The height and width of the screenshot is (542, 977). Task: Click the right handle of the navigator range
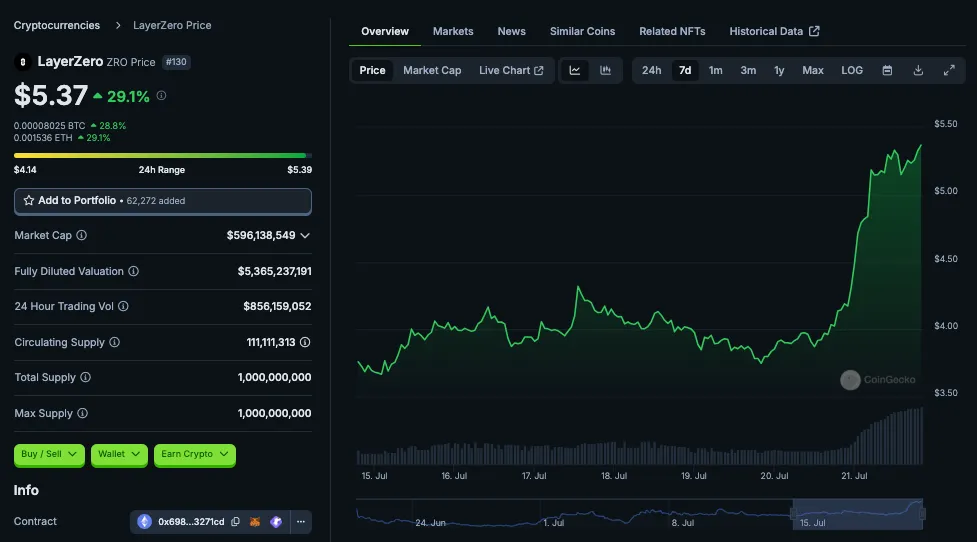(922, 514)
